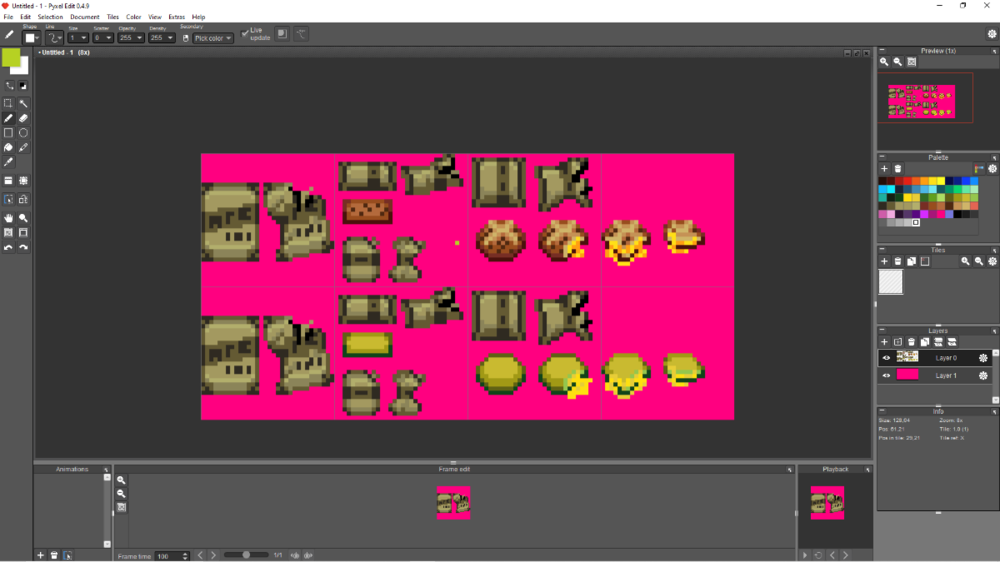
Task: Add a new color to the Palette
Action: 884,169
